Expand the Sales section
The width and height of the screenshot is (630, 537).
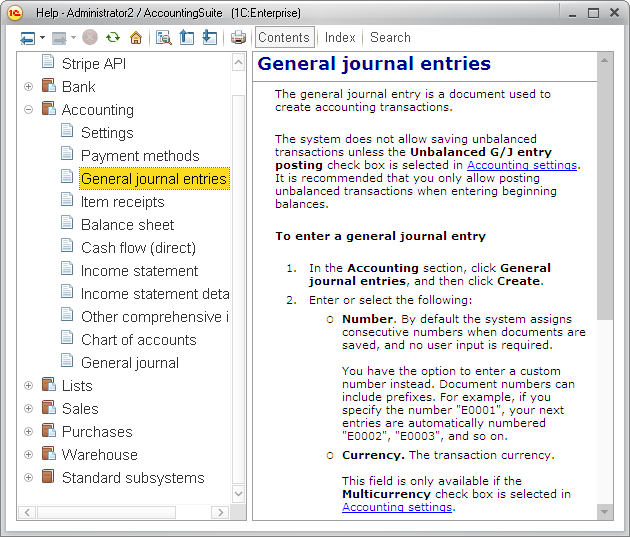point(29,408)
